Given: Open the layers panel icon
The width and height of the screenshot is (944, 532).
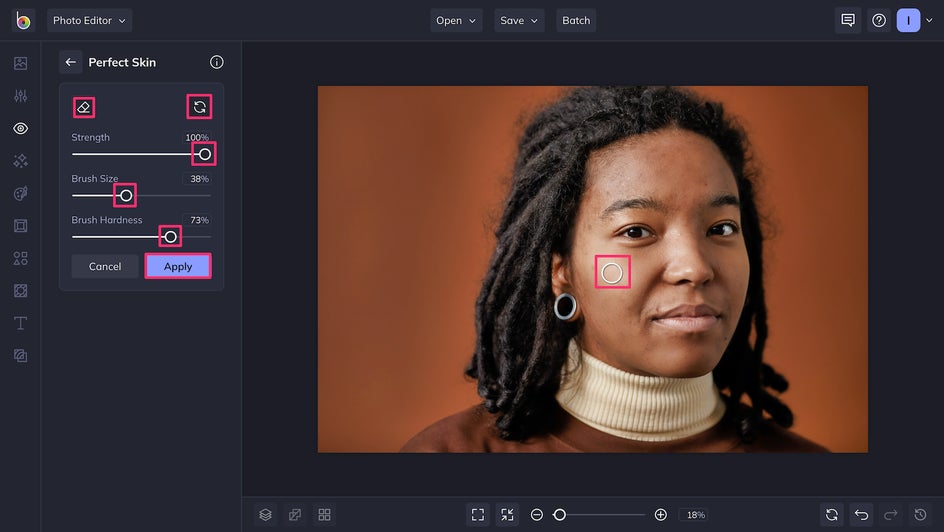Looking at the screenshot, I should pos(265,515).
